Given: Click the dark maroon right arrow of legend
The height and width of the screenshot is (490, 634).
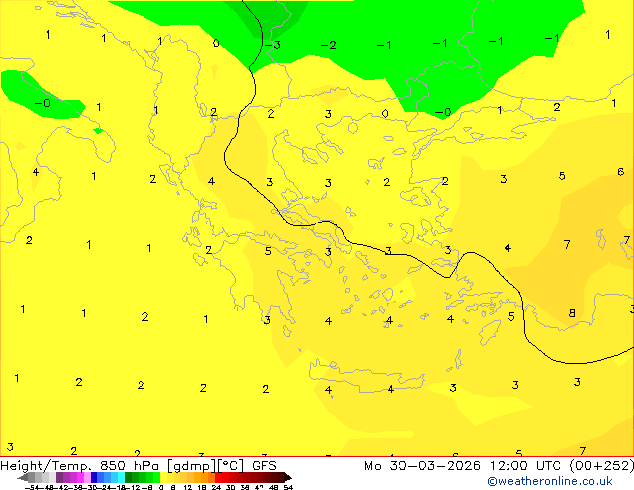Looking at the screenshot, I should tap(288, 477).
